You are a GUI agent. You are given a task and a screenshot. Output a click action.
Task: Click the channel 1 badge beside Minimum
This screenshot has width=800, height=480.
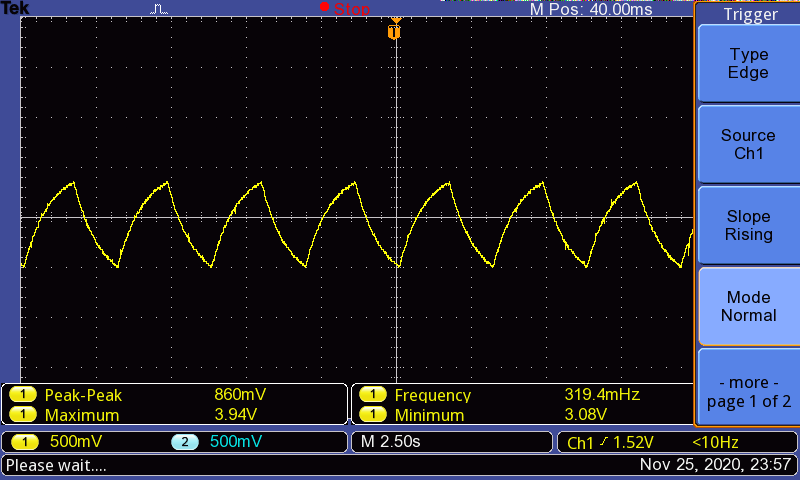(x=372, y=414)
